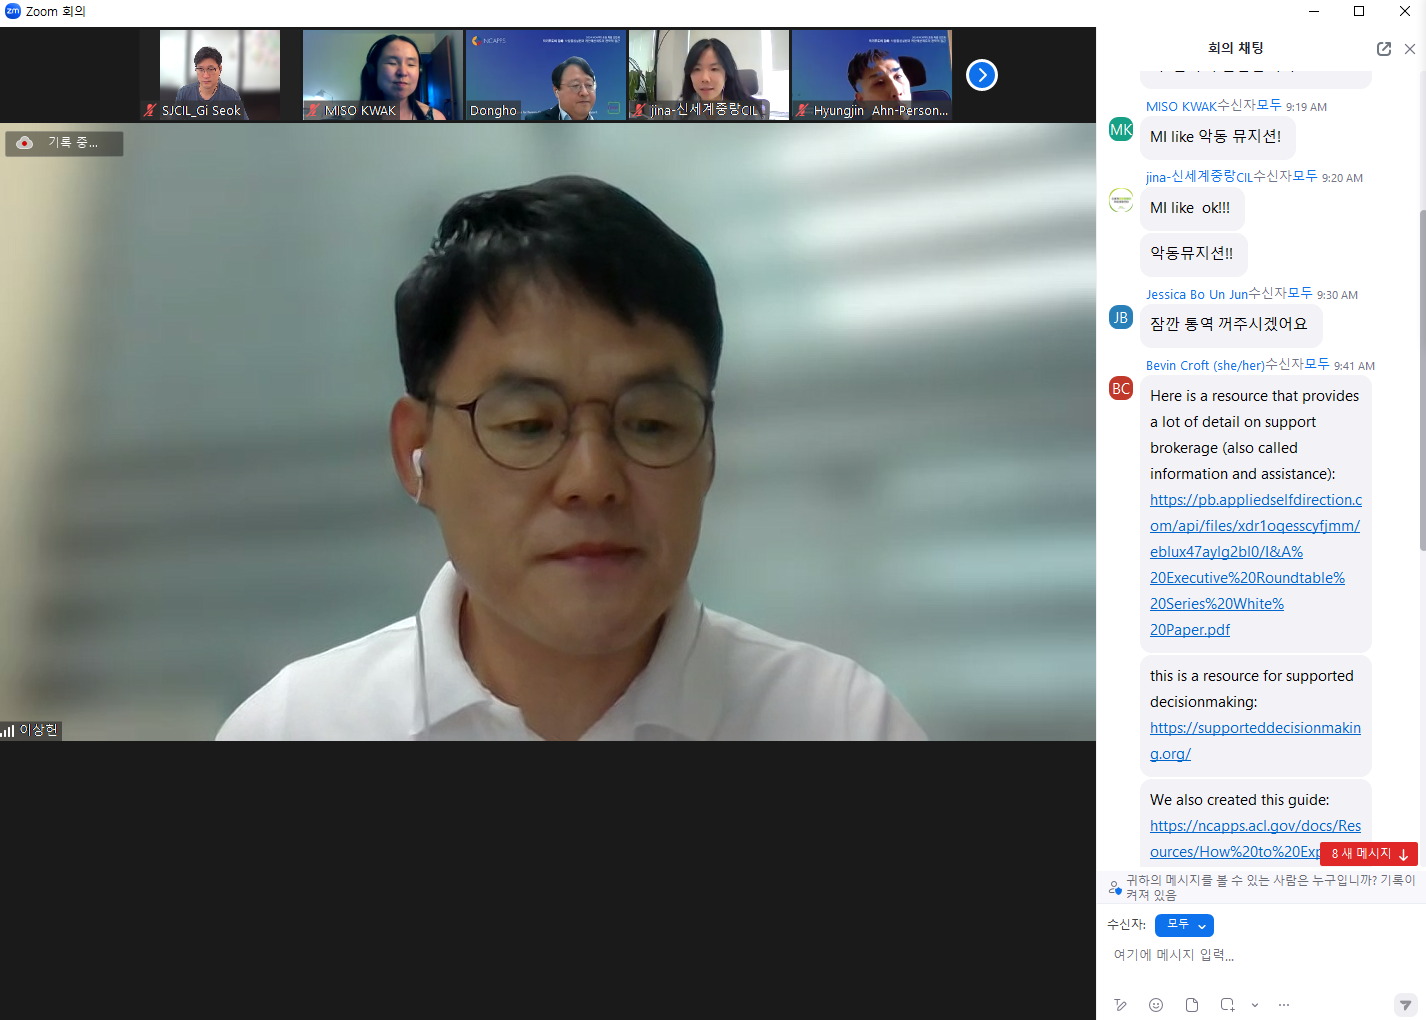Open the appliedselfdirection PDF link
Image resolution: width=1426 pixels, height=1020 pixels.
tap(1255, 564)
